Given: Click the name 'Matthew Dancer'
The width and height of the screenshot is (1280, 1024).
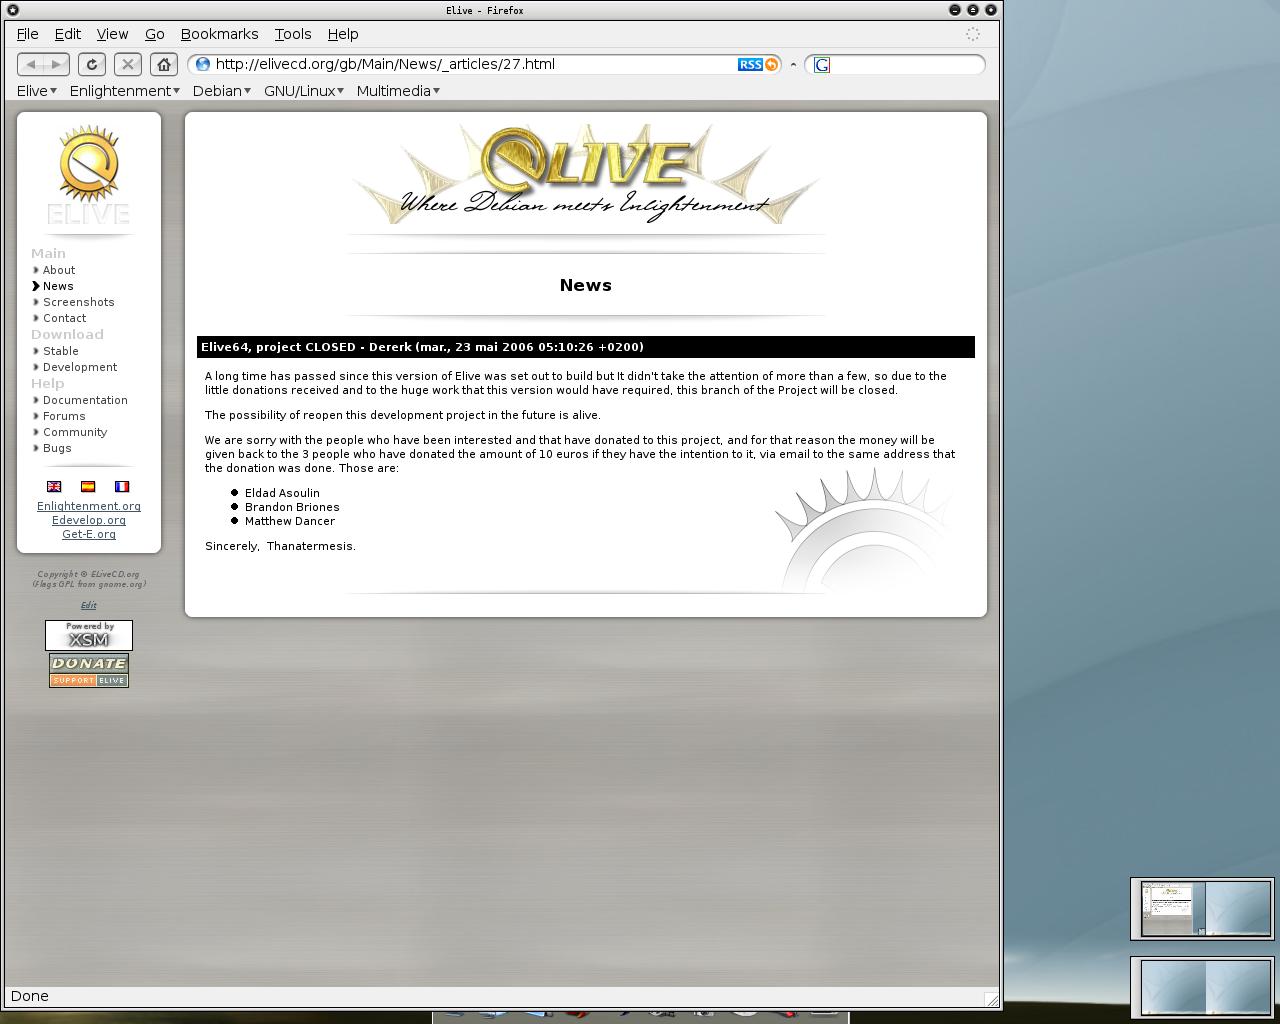Looking at the screenshot, I should (290, 521).
